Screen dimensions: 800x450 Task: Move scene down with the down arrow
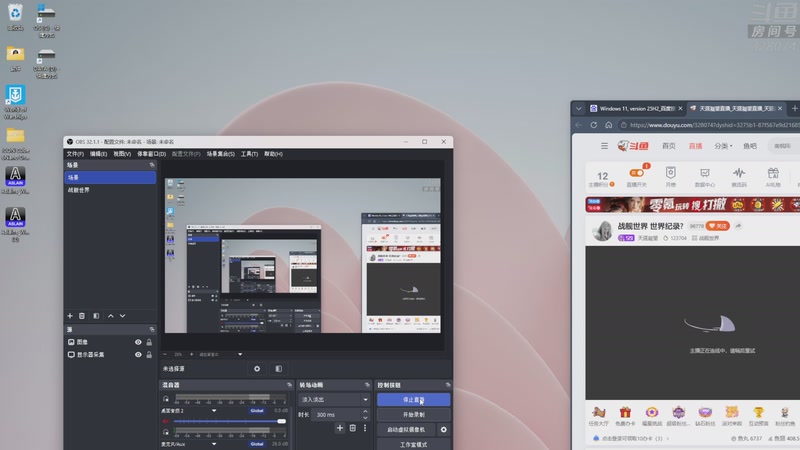coord(122,316)
